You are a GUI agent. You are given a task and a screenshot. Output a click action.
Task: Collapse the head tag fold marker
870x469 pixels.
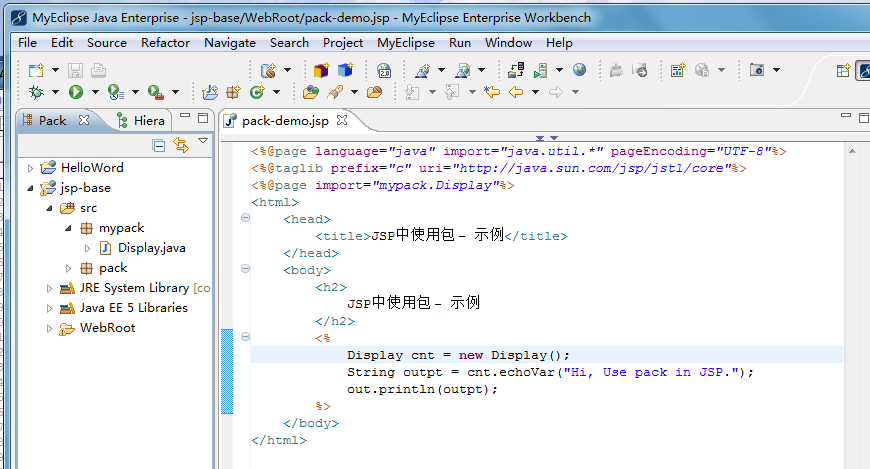(245, 218)
